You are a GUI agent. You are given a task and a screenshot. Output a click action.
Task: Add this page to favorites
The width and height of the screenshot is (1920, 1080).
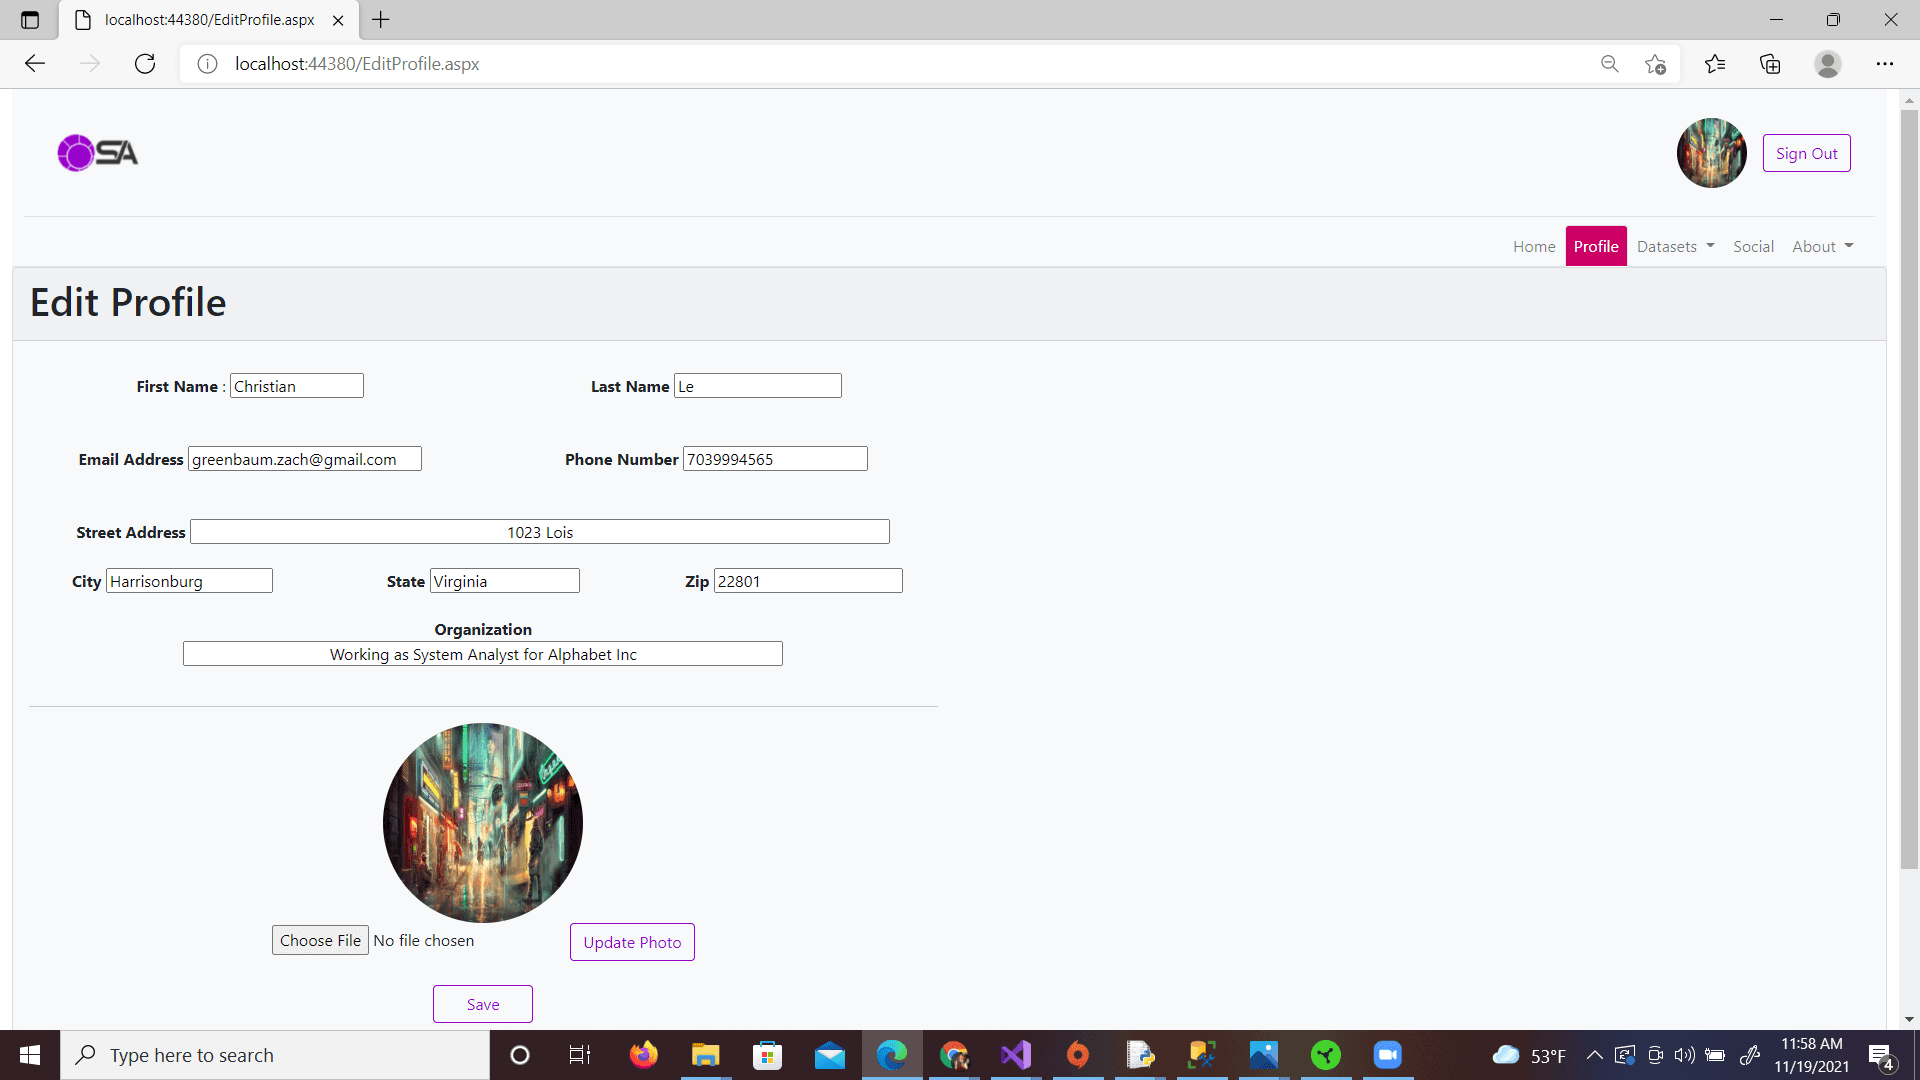pos(1655,63)
